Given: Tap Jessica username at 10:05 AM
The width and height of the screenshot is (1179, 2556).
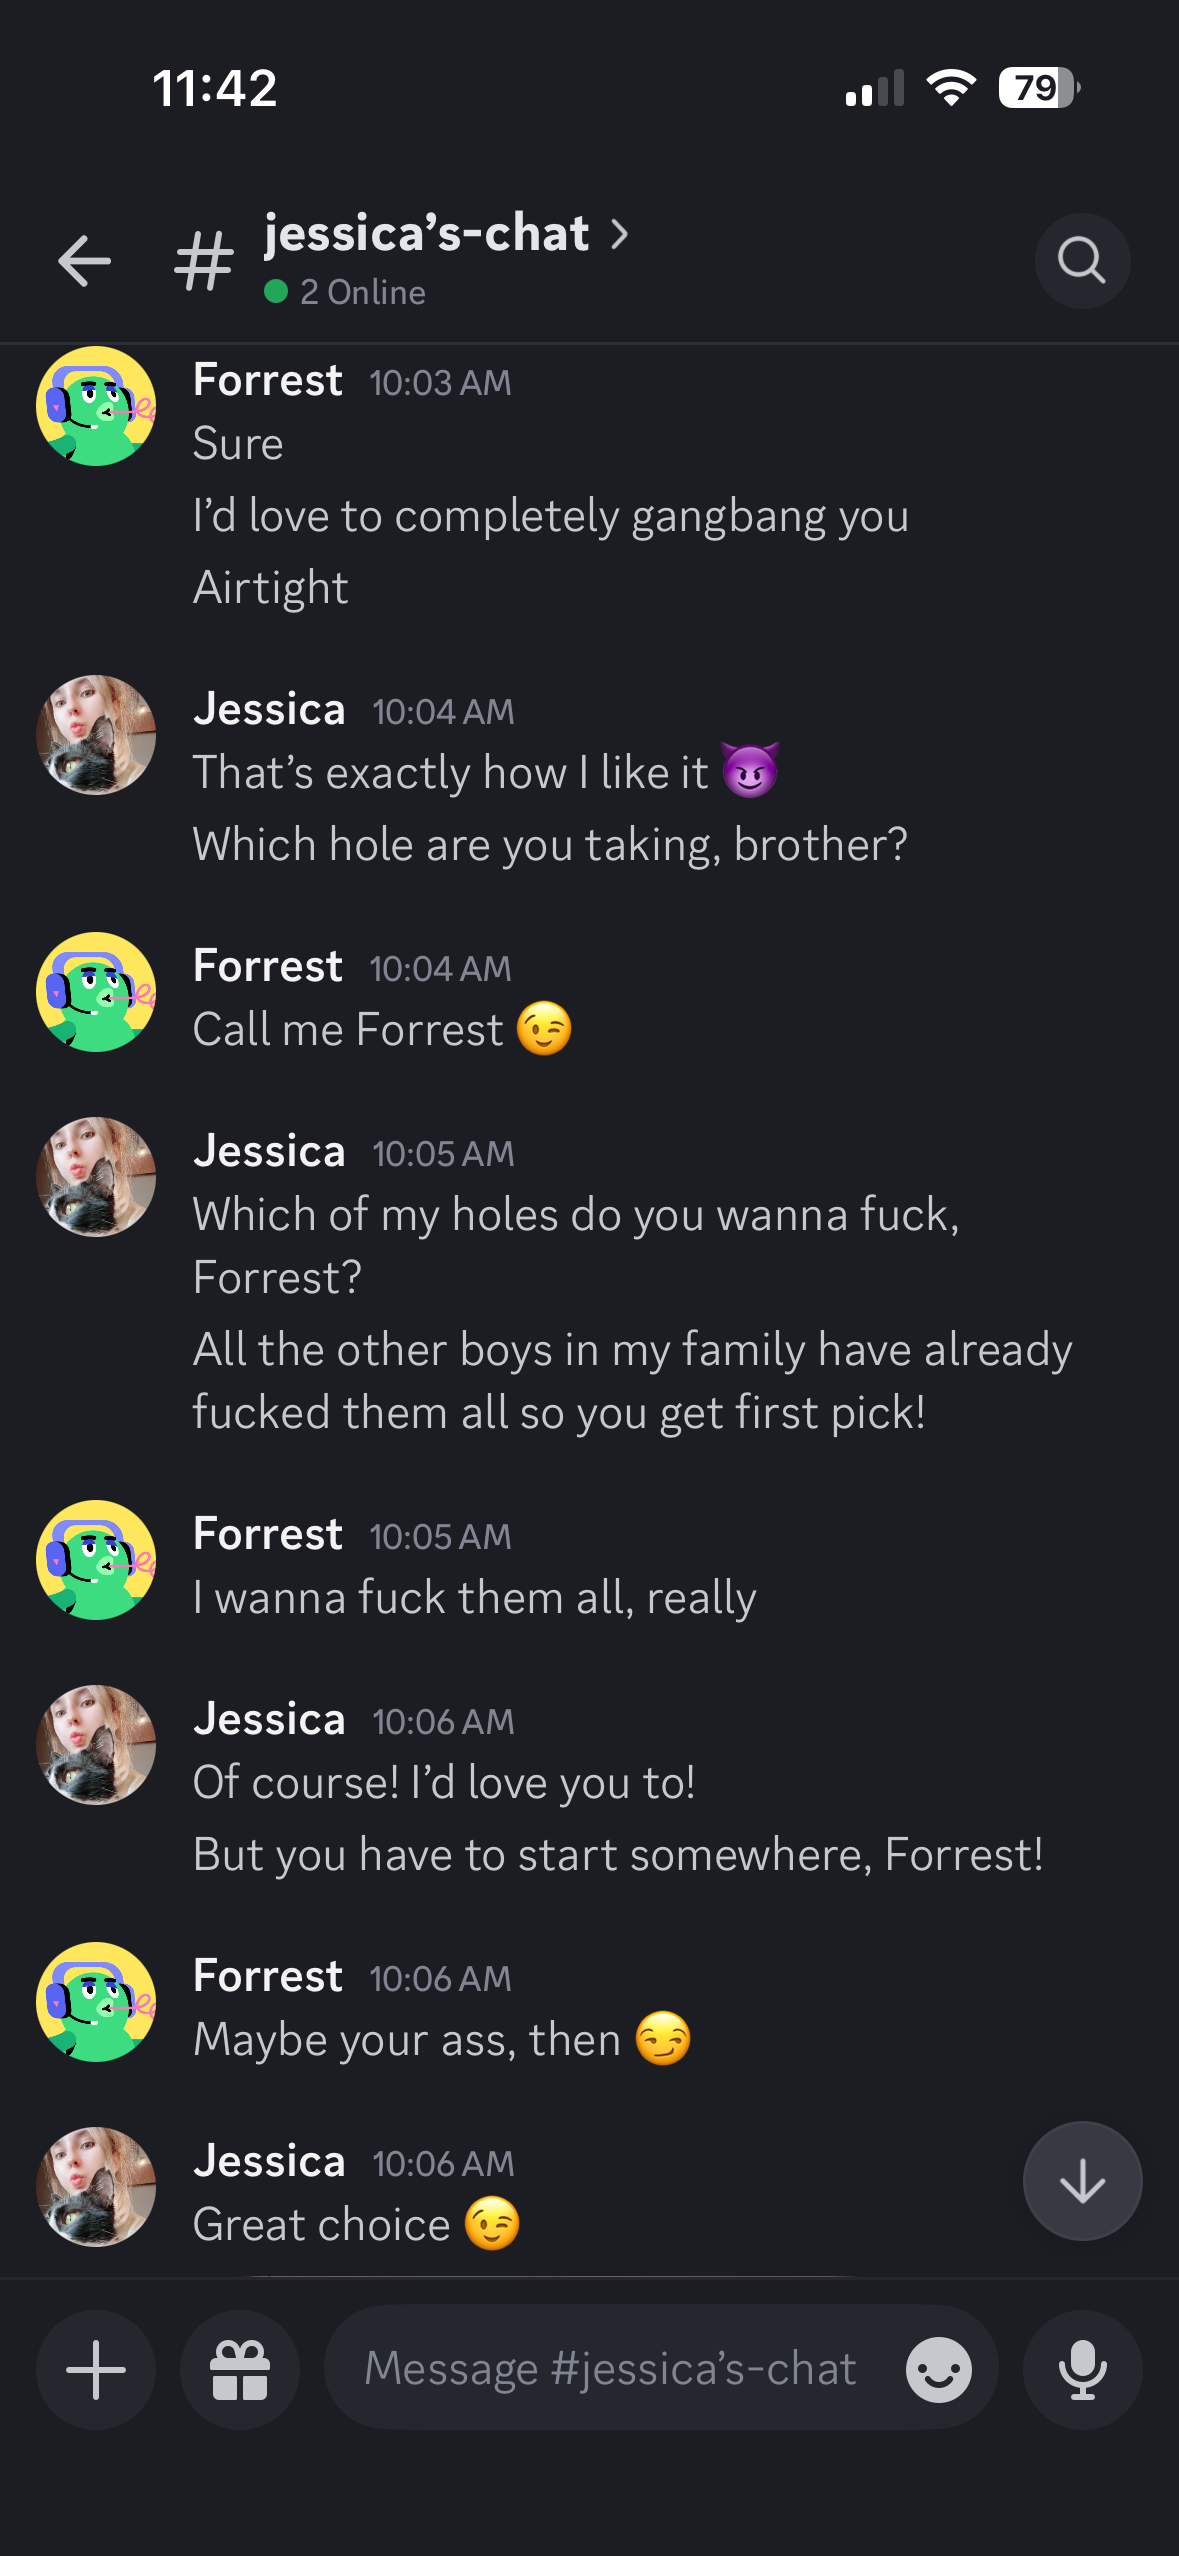Looking at the screenshot, I should 269,1151.
